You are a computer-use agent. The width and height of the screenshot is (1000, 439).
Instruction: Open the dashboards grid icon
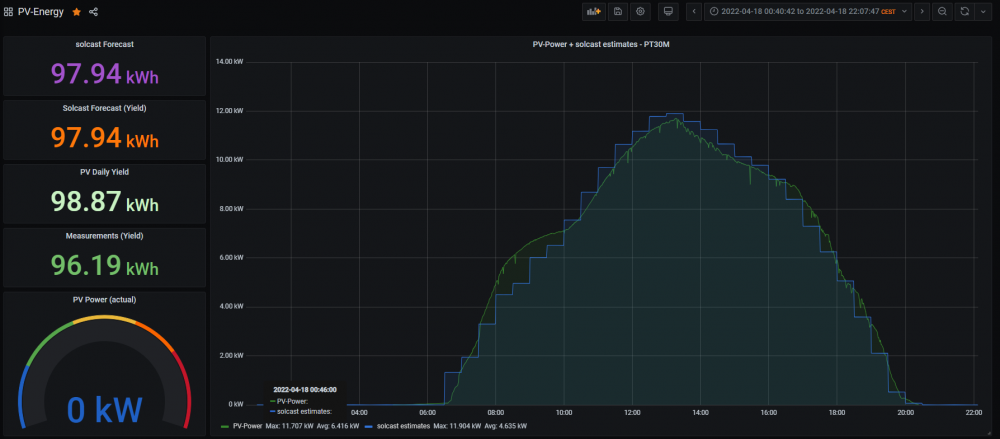tap(8, 11)
